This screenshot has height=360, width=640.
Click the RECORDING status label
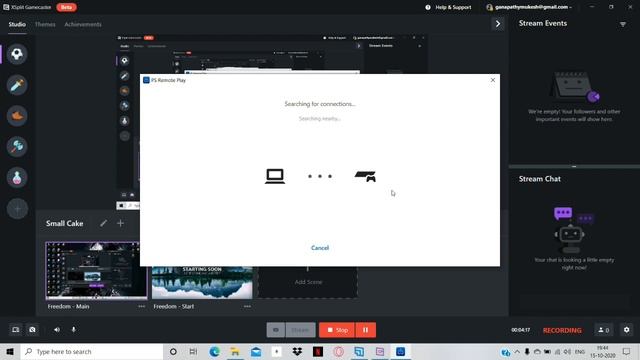(x=562, y=330)
